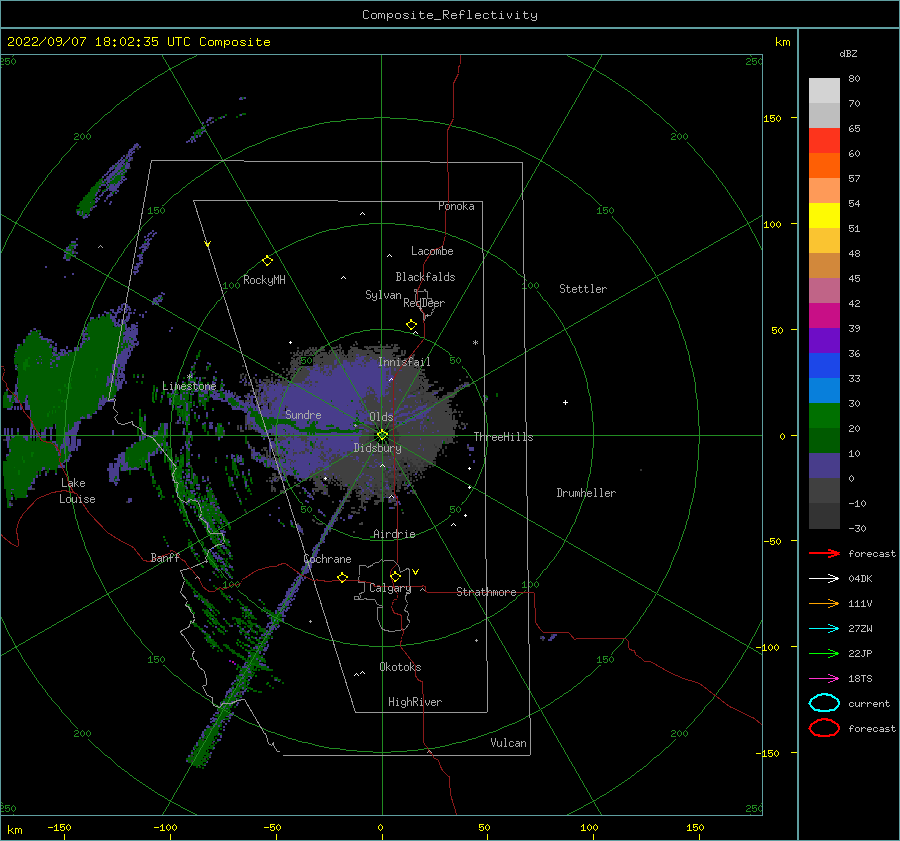Viewport: 900px width, 841px height.
Task: Click the white 04DK arrow icon
Action: pyautogui.click(x=824, y=579)
